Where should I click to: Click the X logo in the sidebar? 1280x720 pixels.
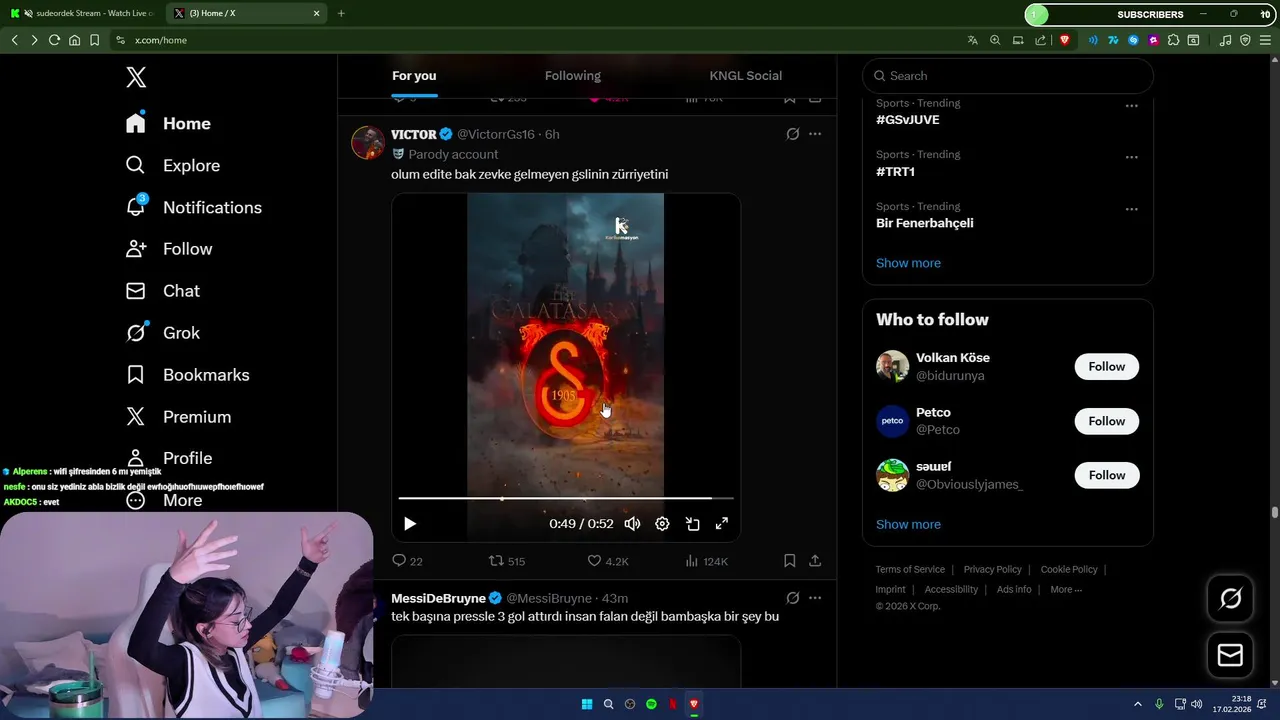tap(136, 77)
